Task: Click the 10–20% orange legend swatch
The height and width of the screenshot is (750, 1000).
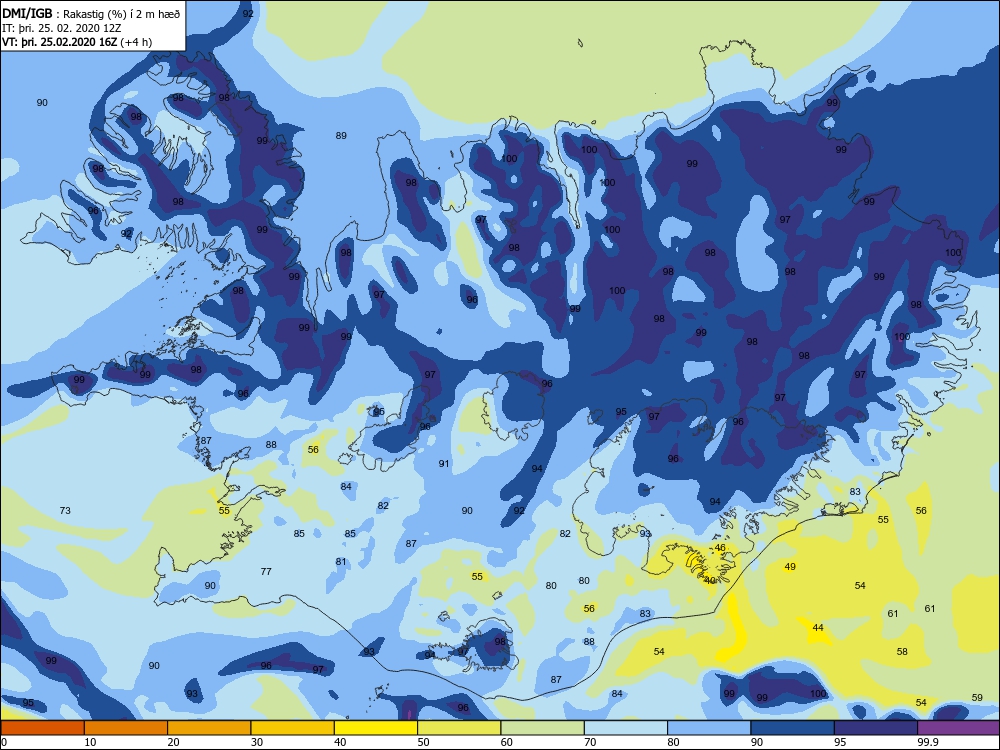Action: pyautogui.click(x=126, y=728)
